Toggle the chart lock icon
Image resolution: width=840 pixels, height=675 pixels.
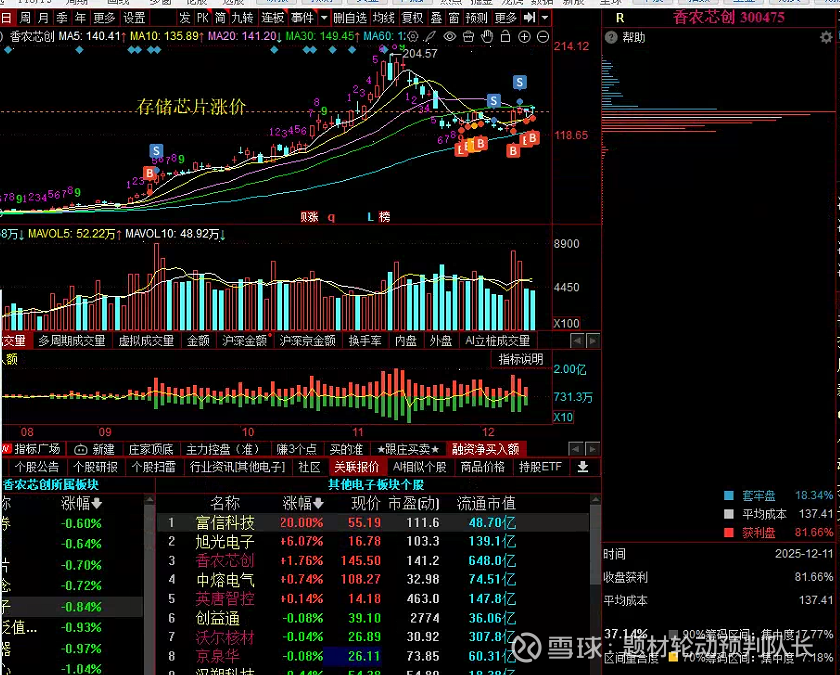[505, 36]
